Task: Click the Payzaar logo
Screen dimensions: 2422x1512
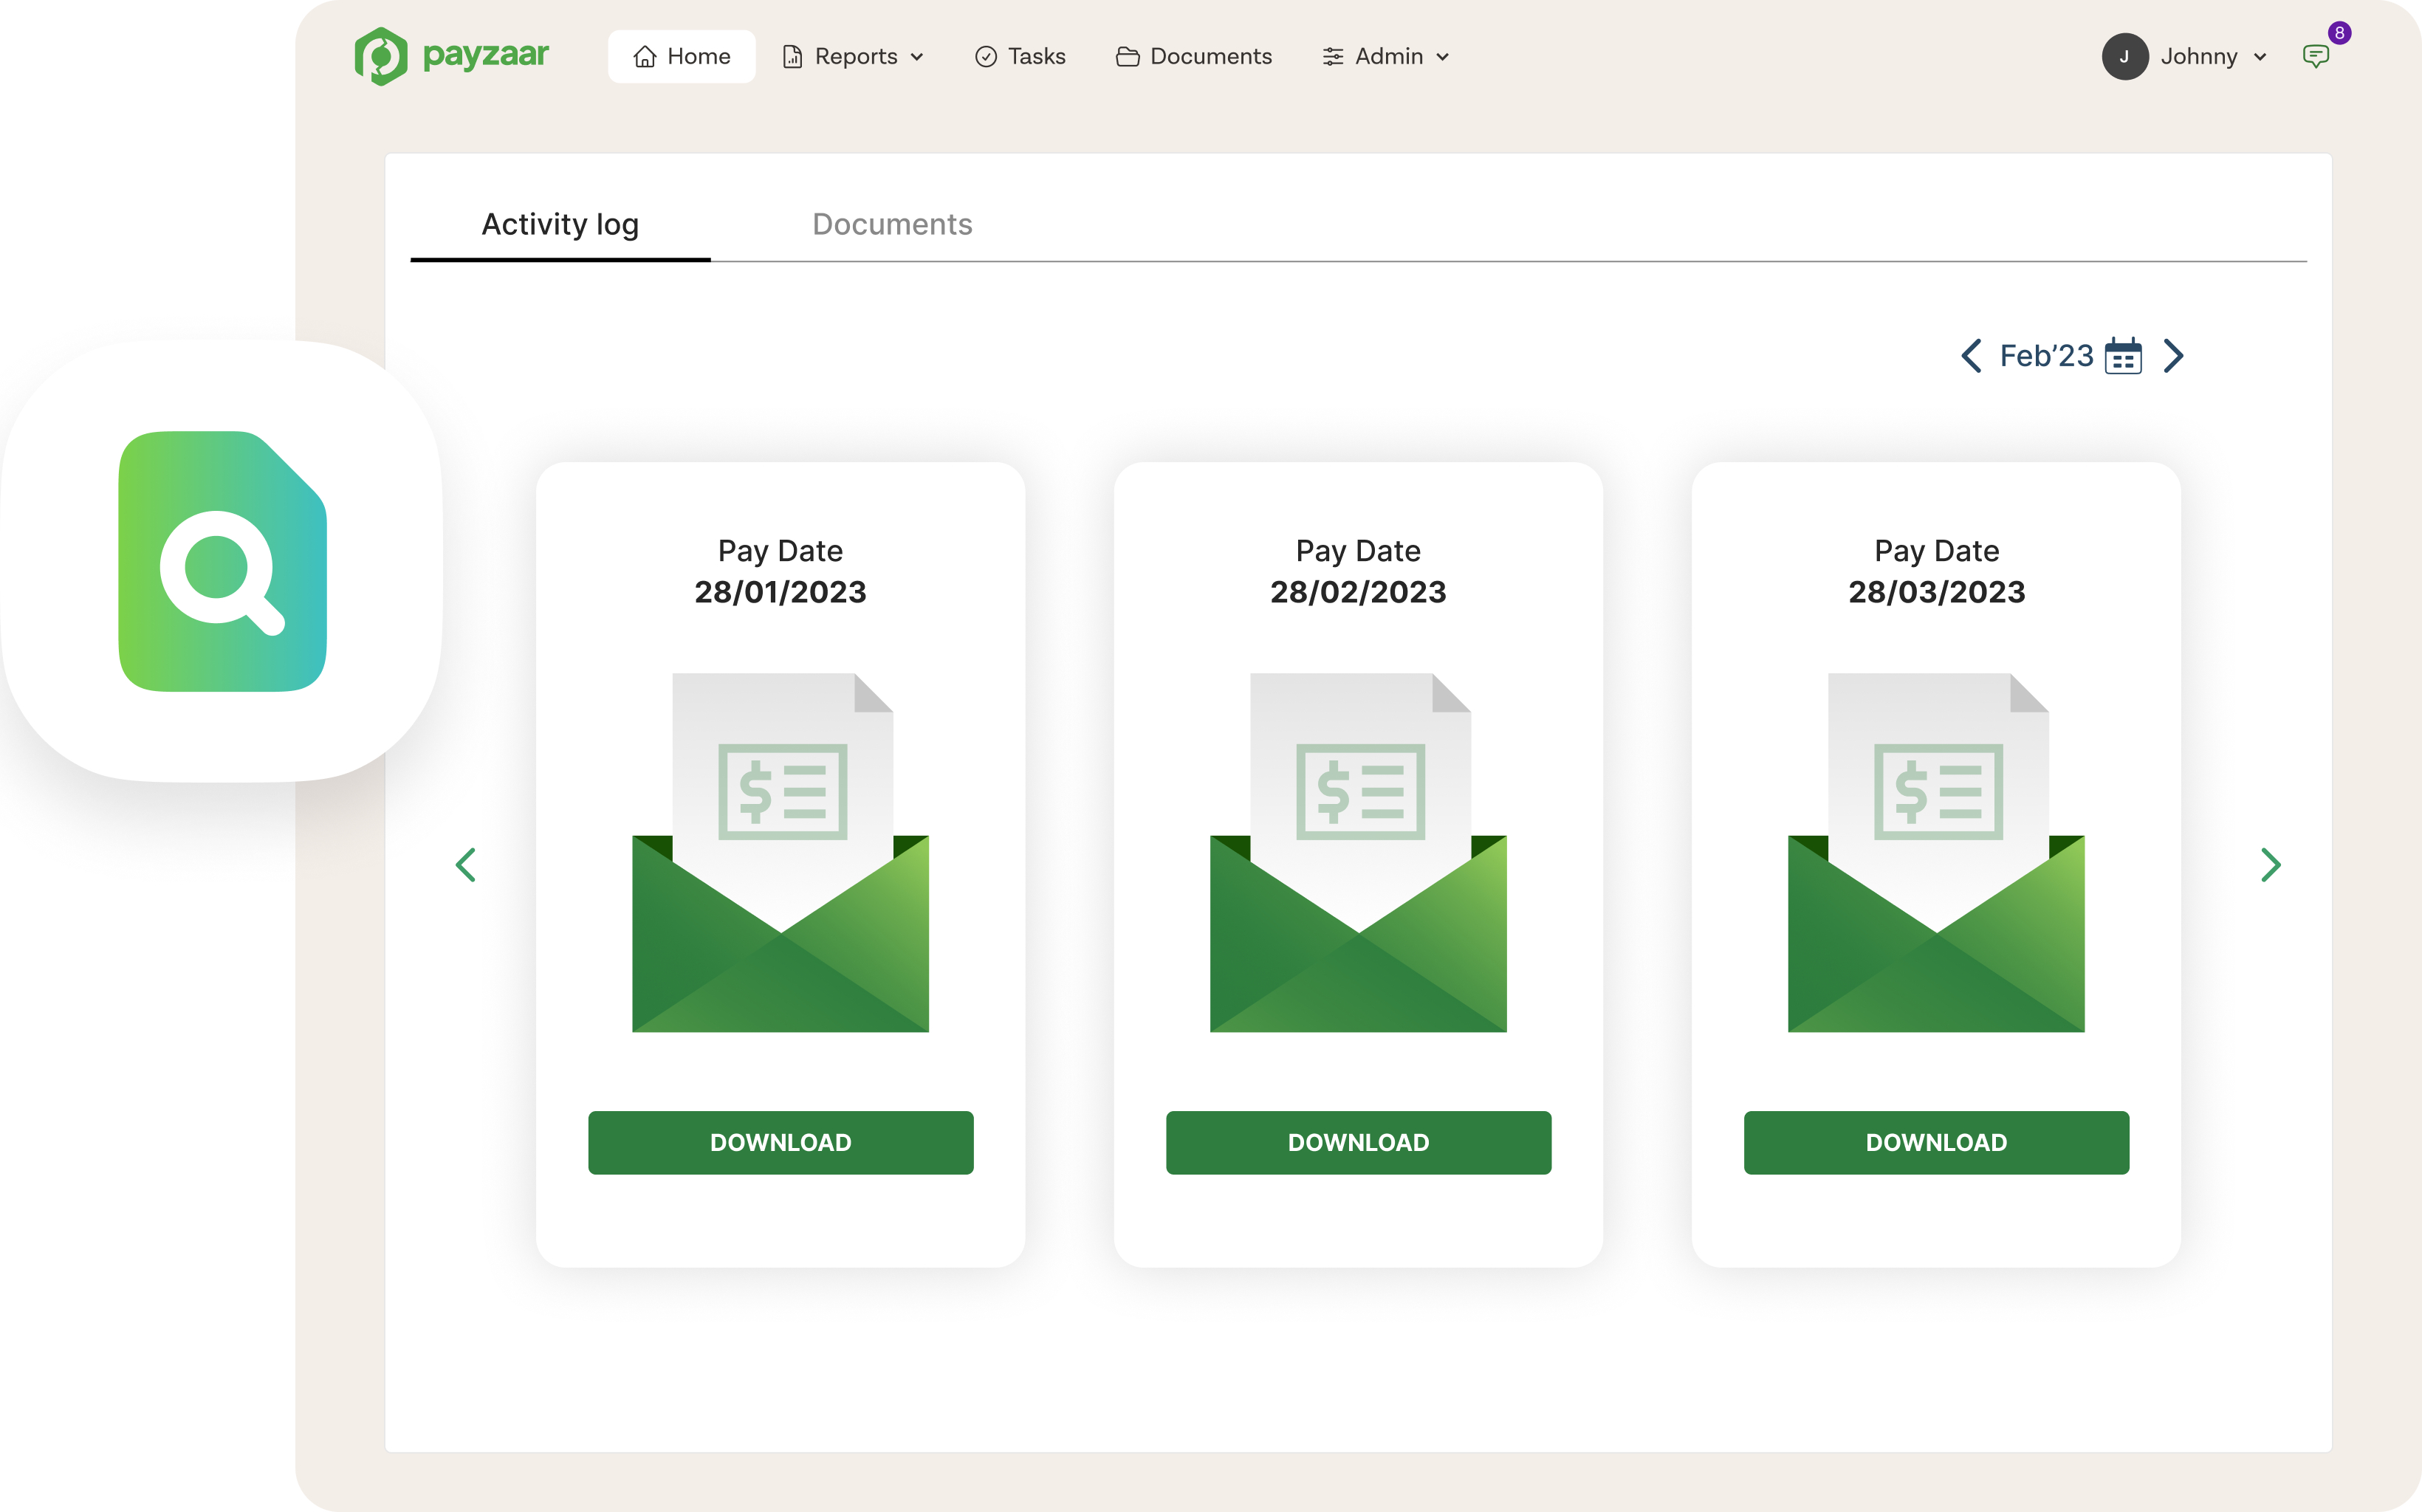Action: click(x=452, y=56)
